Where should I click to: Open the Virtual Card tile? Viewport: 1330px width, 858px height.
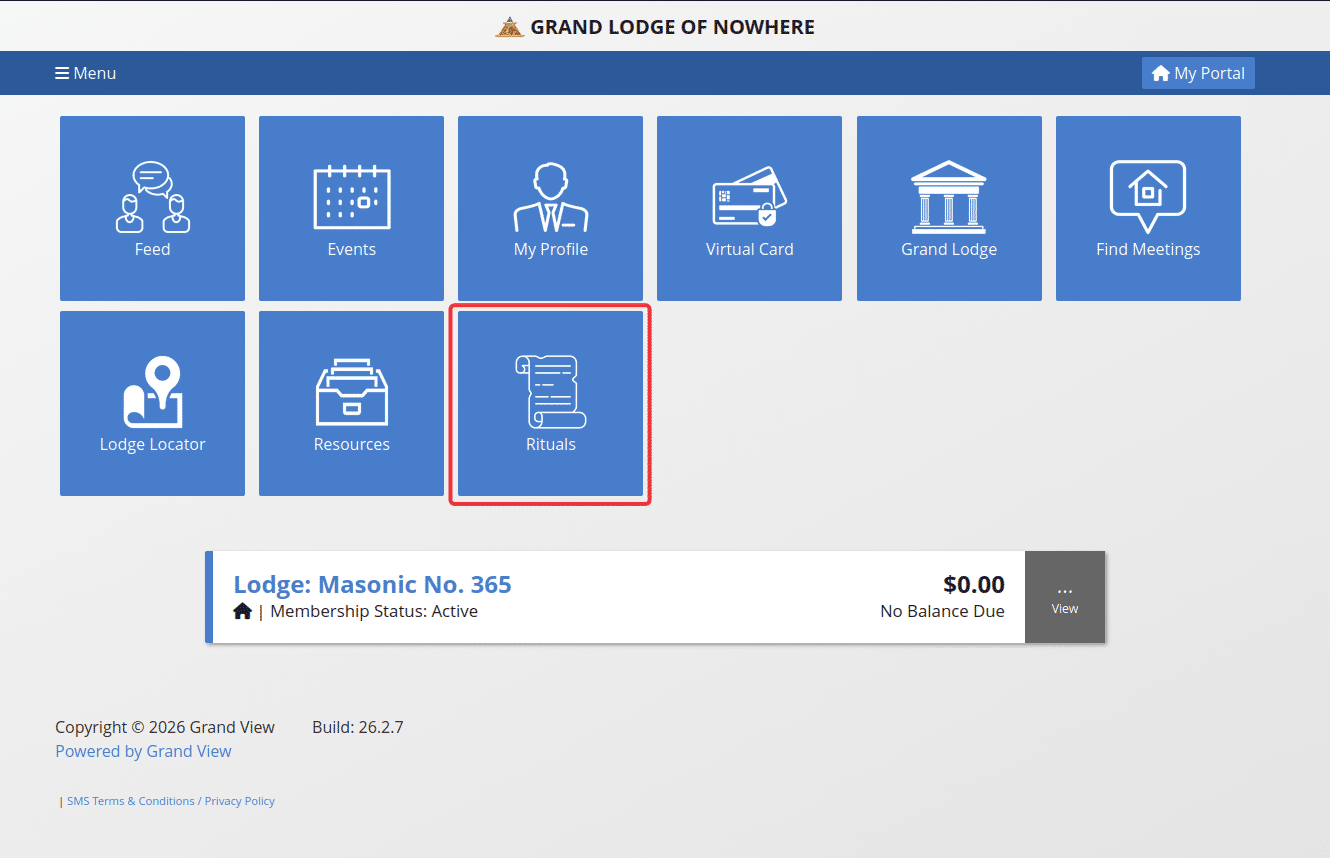749,208
